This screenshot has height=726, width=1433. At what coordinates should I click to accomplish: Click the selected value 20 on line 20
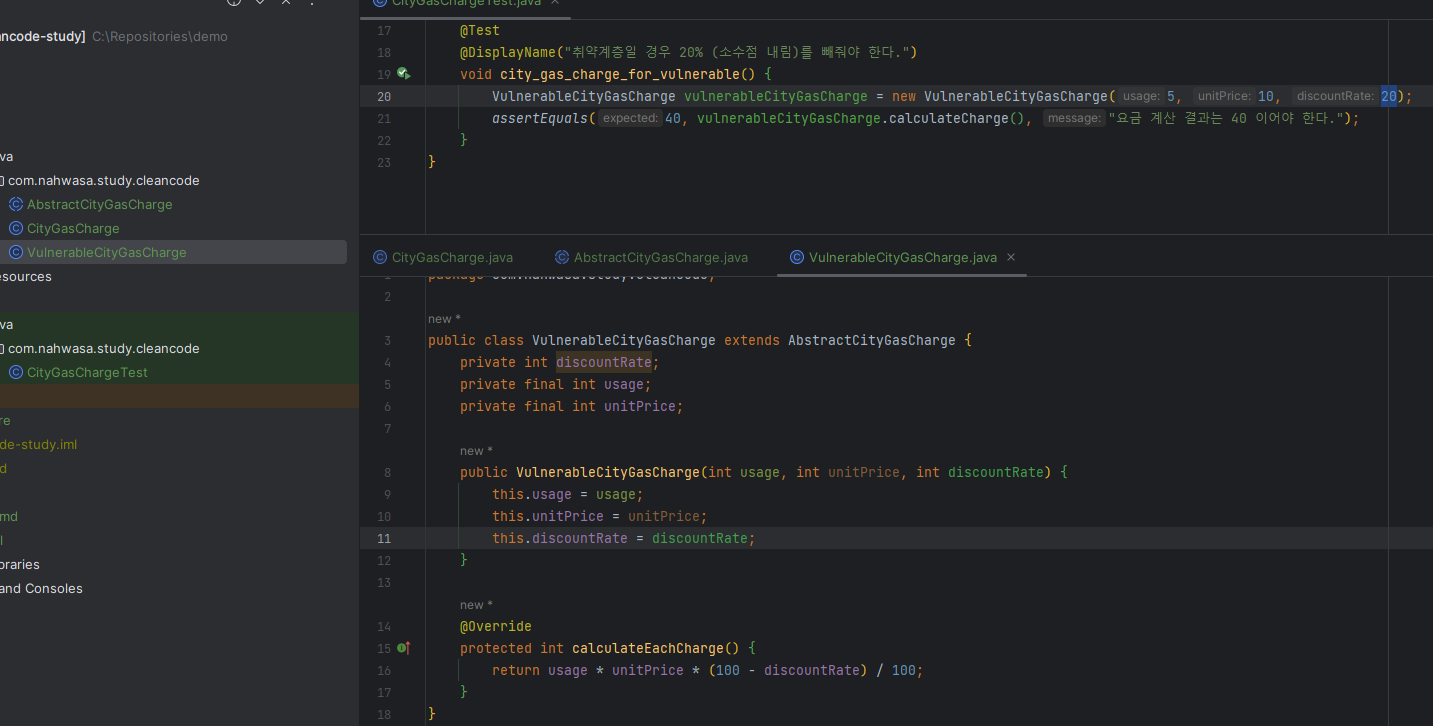(x=1389, y=96)
